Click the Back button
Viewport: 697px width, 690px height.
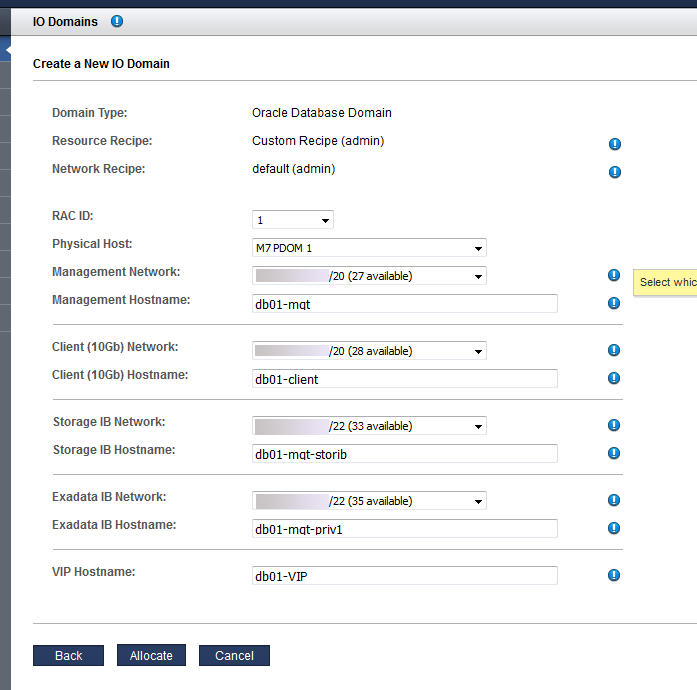[x=68, y=655]
